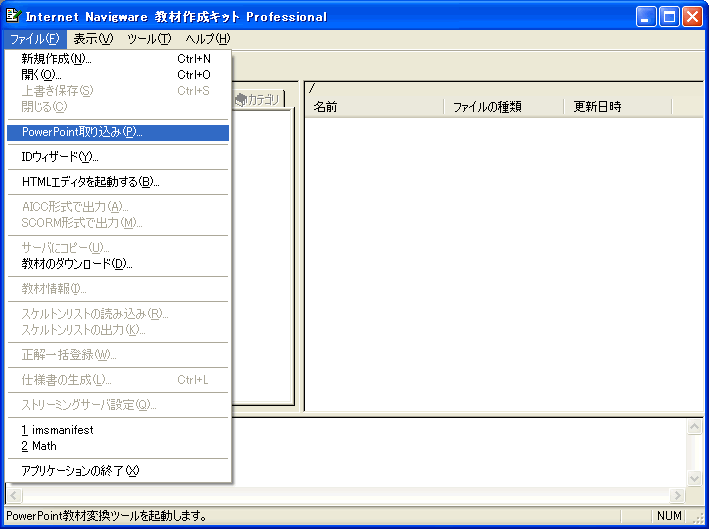The height and width of the screenshot is (529, 709).
Task: Click the output pane scroll-down arrow
Action: pyautogui.click(x=694, y=478)
